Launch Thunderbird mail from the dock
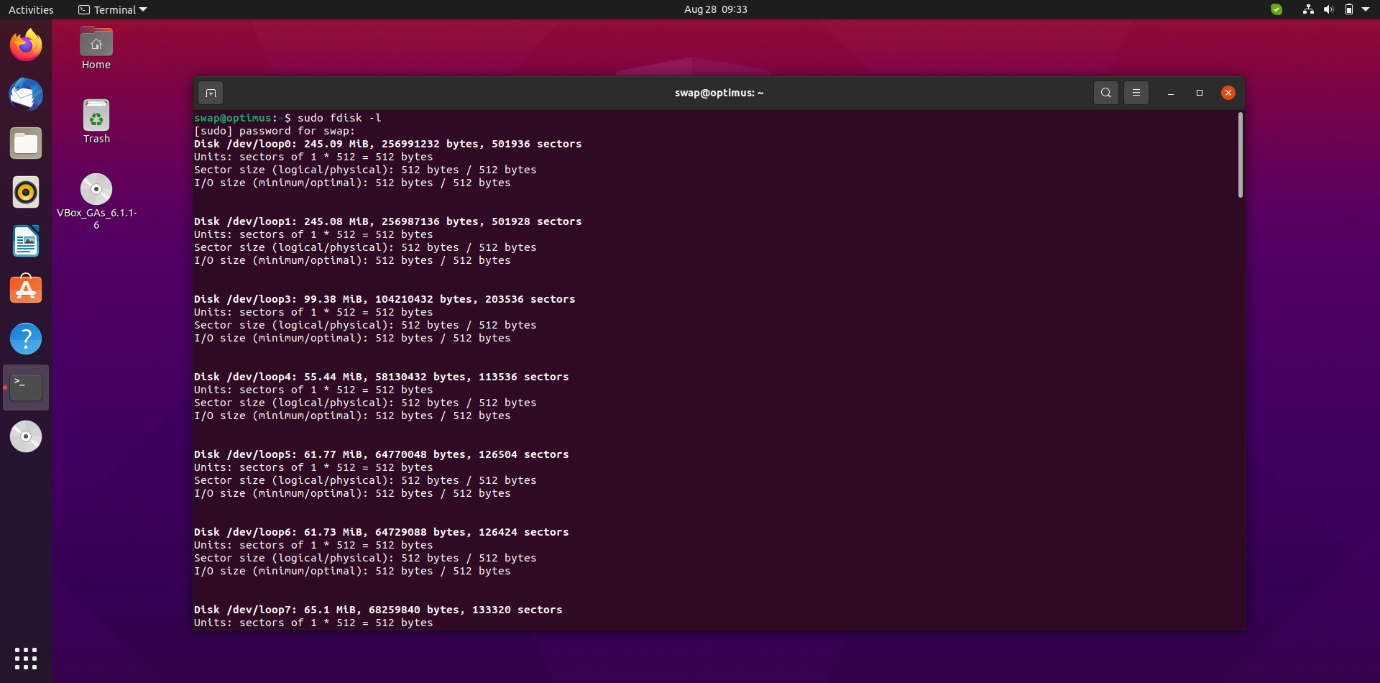Screen dimensions: 1380x683 pos(26,94)
